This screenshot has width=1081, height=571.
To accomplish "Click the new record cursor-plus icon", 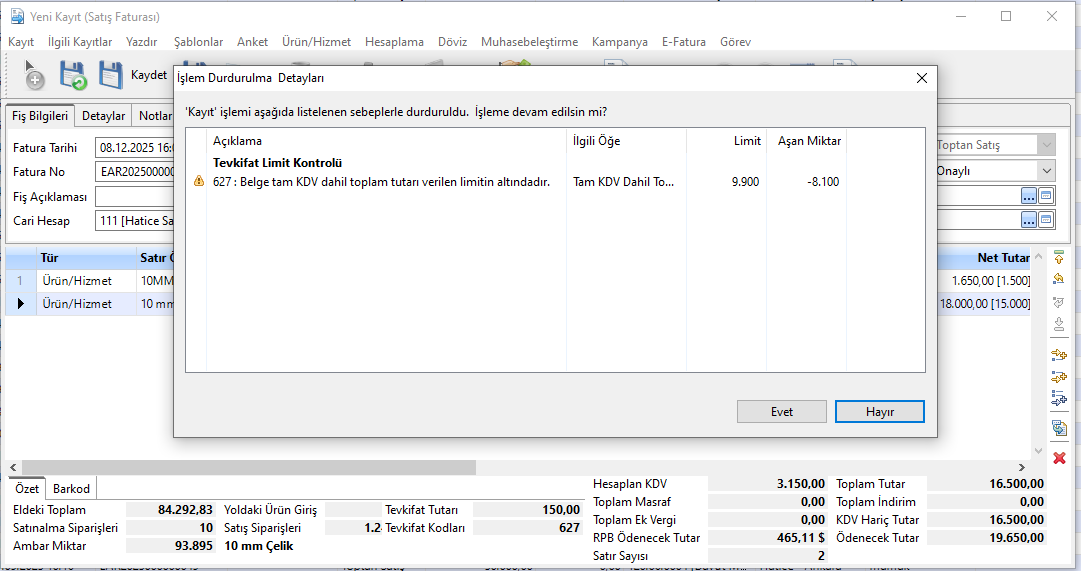I will click(x=33, y=75).
